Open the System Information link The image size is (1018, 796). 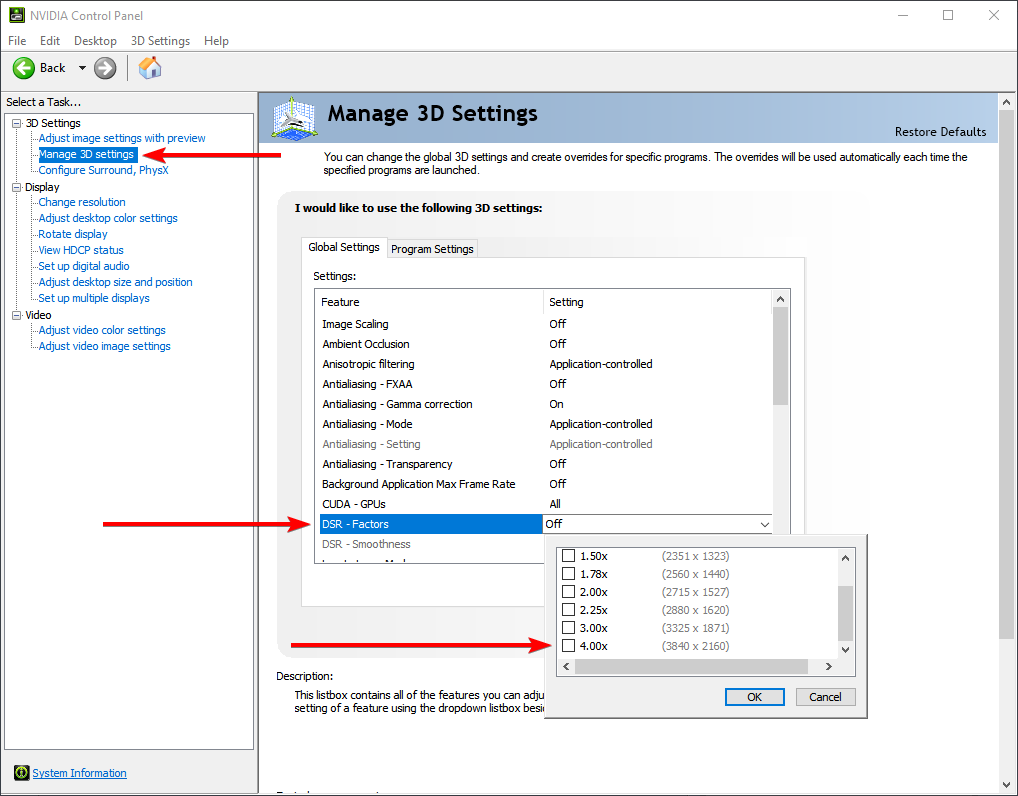(79, 773)
